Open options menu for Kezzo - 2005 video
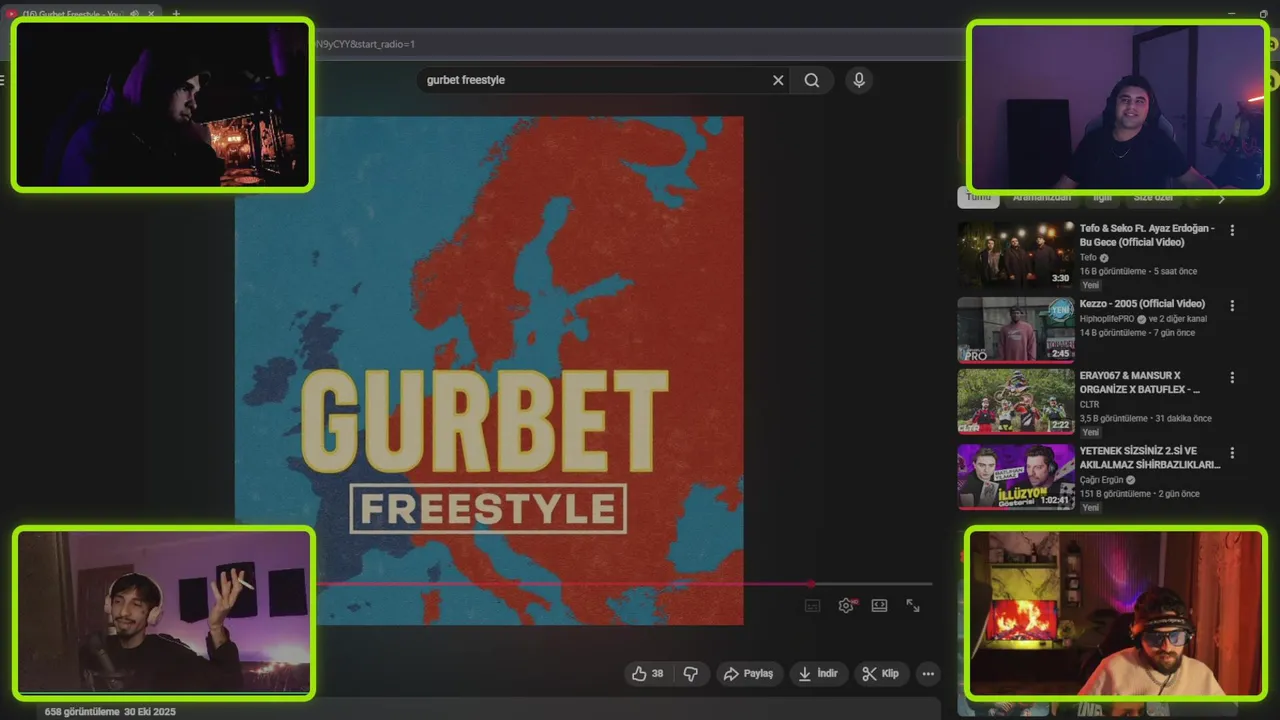Screen dimensions: 1280x720 (1232, 305)
